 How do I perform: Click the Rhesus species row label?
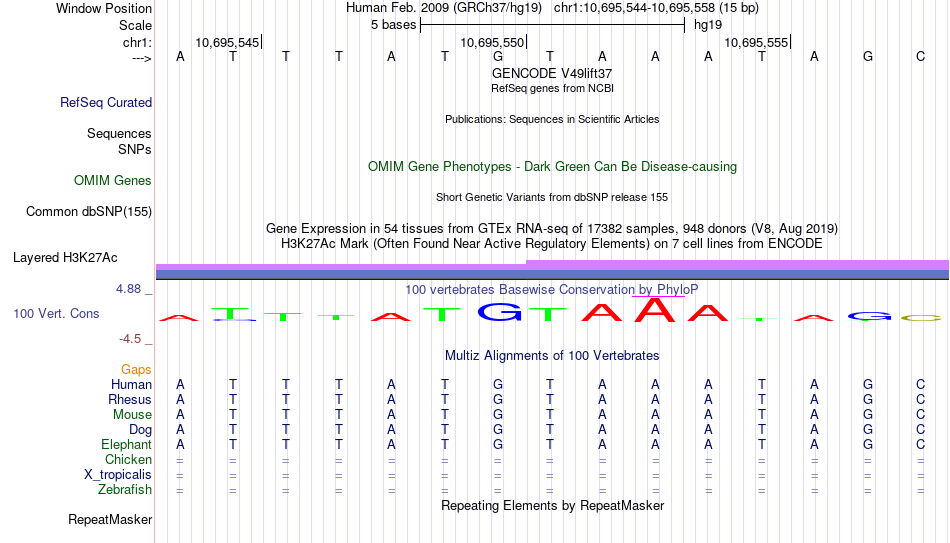click(130, 399)
